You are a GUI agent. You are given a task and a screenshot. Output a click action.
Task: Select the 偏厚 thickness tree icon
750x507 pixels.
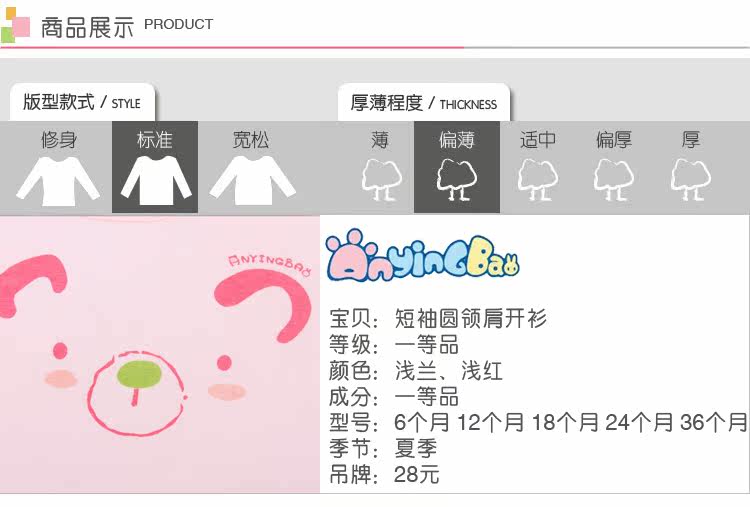(x=614, y=180)
